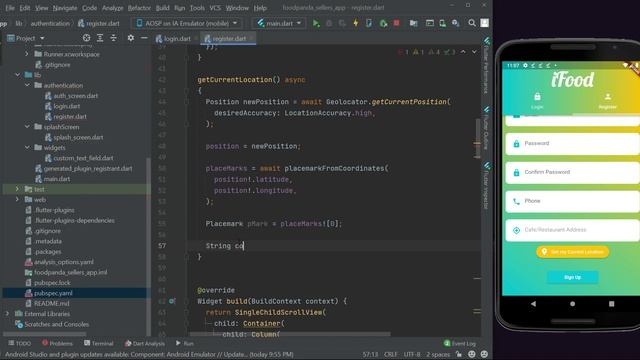Open Flutter Performance side panel
This screenshot has height=360, width=640.
[486, 65]
